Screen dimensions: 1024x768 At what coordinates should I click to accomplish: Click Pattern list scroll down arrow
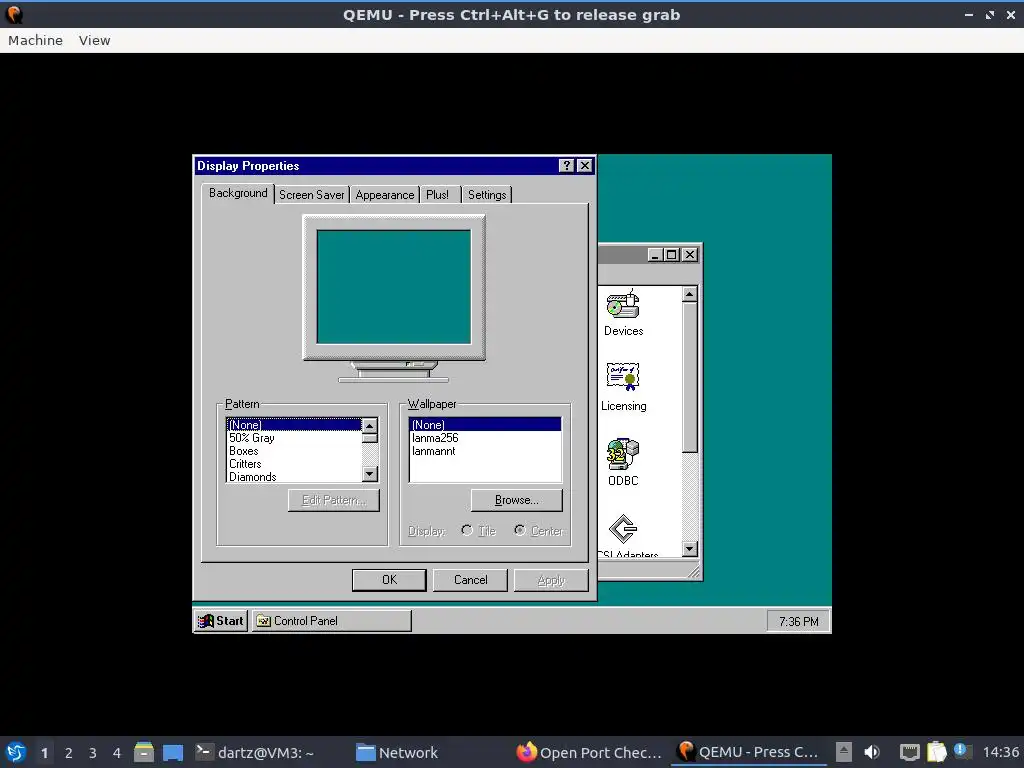(370, 475)
